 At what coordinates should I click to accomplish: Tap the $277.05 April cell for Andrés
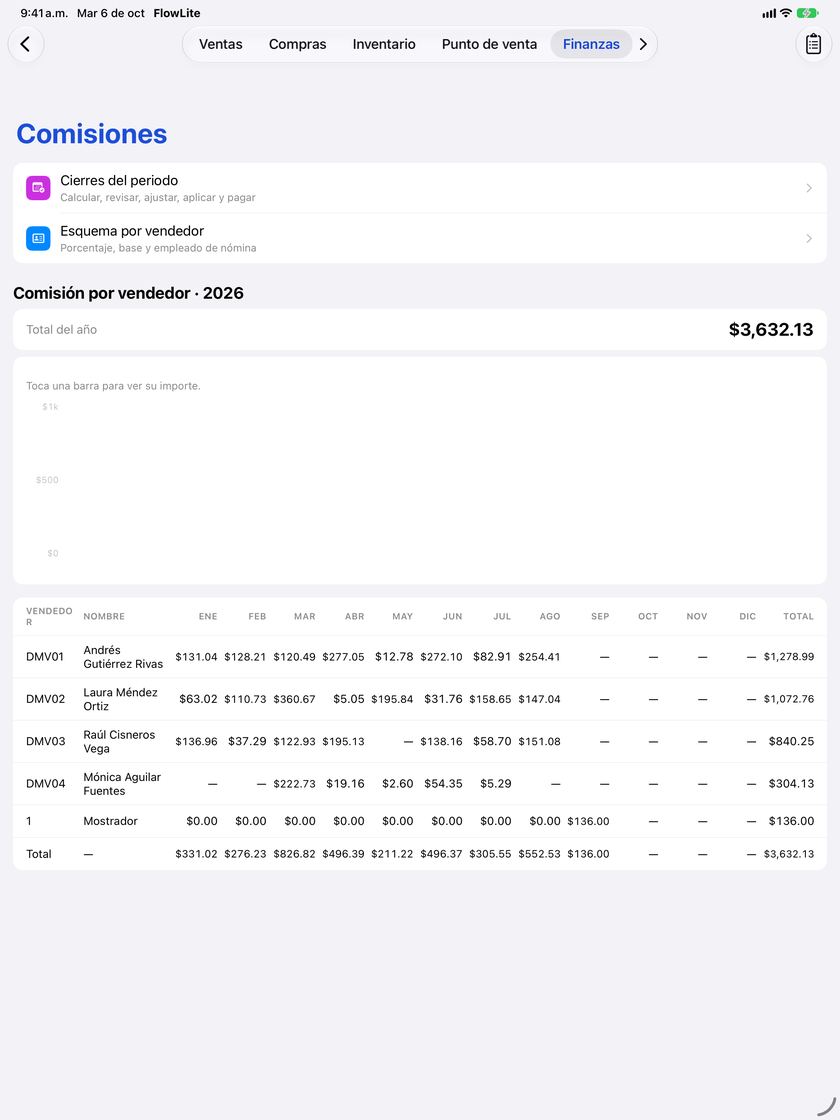pos(343,656)
